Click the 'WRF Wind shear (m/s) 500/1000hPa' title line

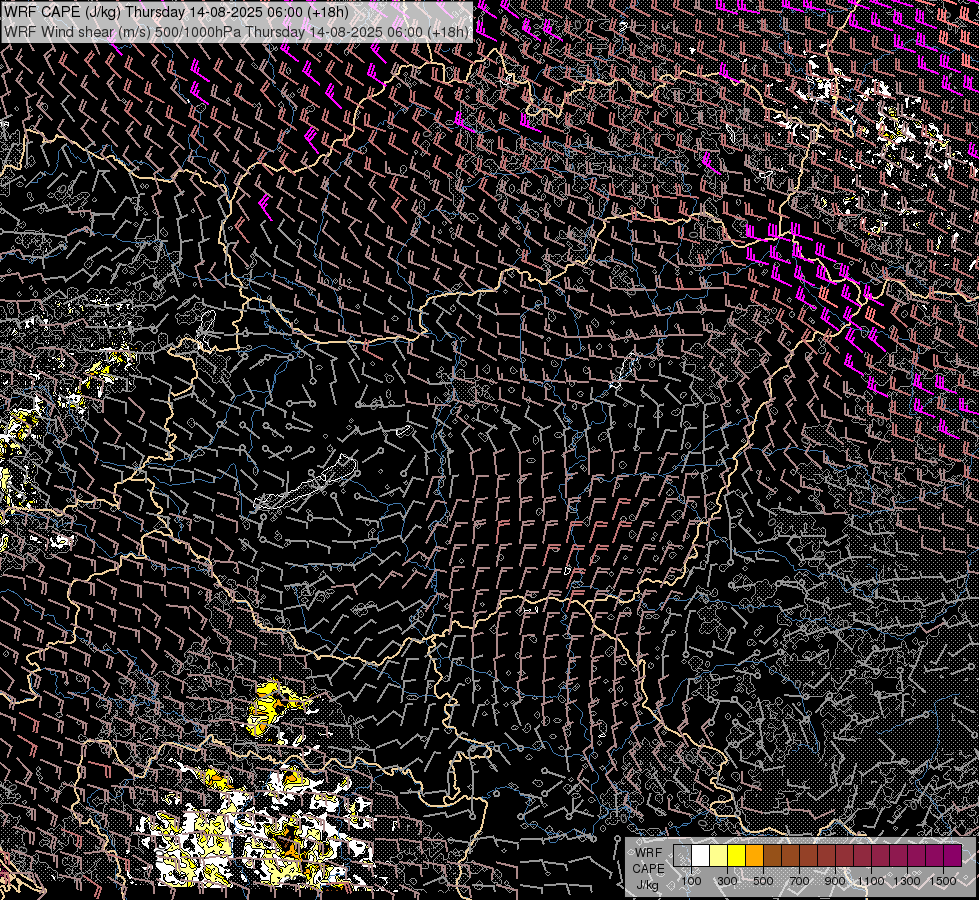236,32
